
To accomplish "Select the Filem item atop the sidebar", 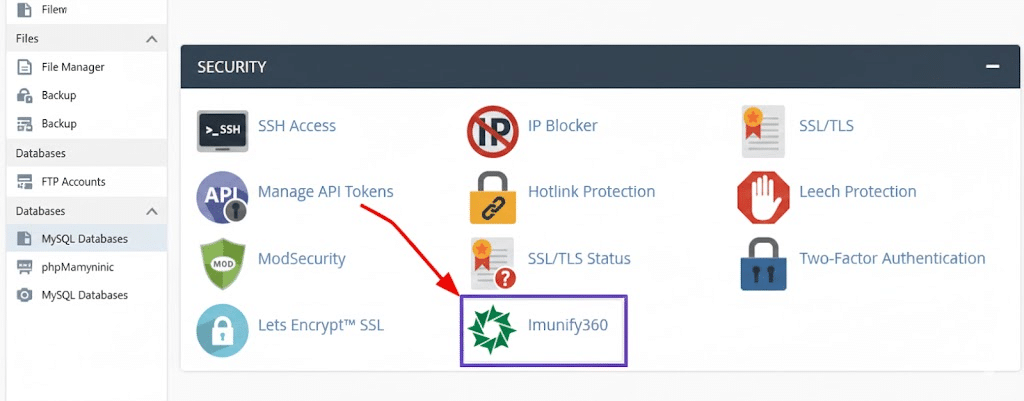I will tap(54, 10).
